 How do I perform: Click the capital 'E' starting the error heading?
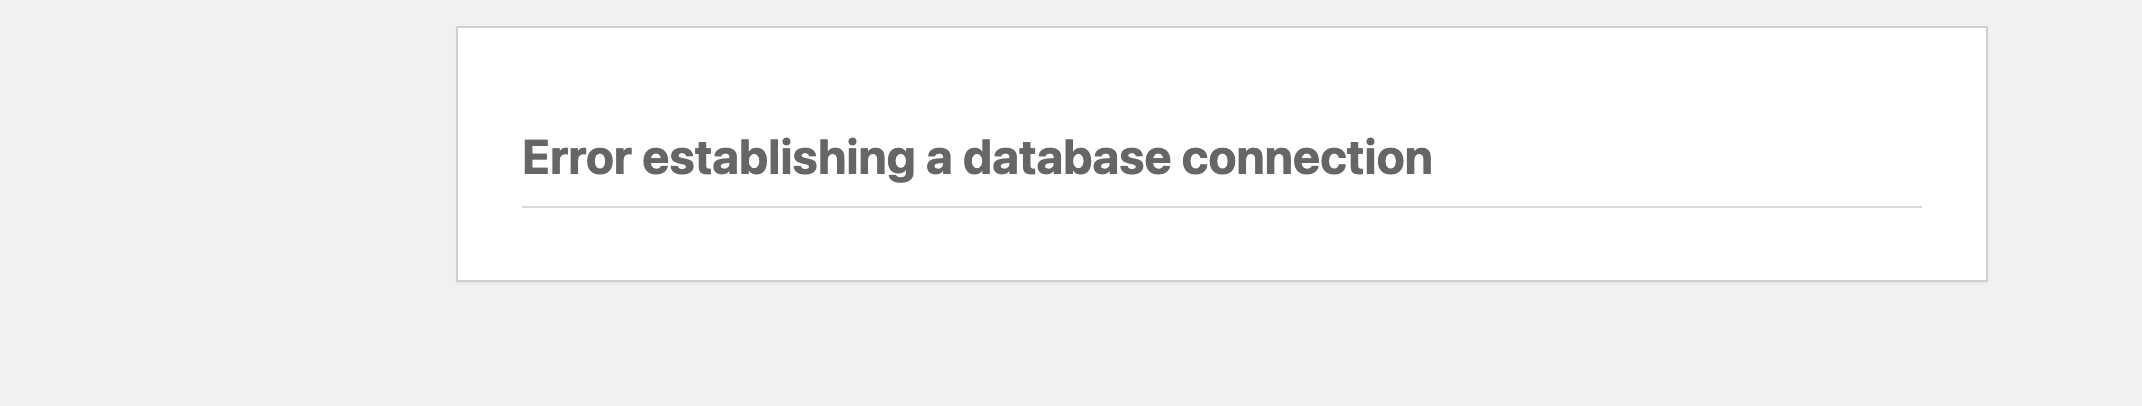[x=536, y=158]
